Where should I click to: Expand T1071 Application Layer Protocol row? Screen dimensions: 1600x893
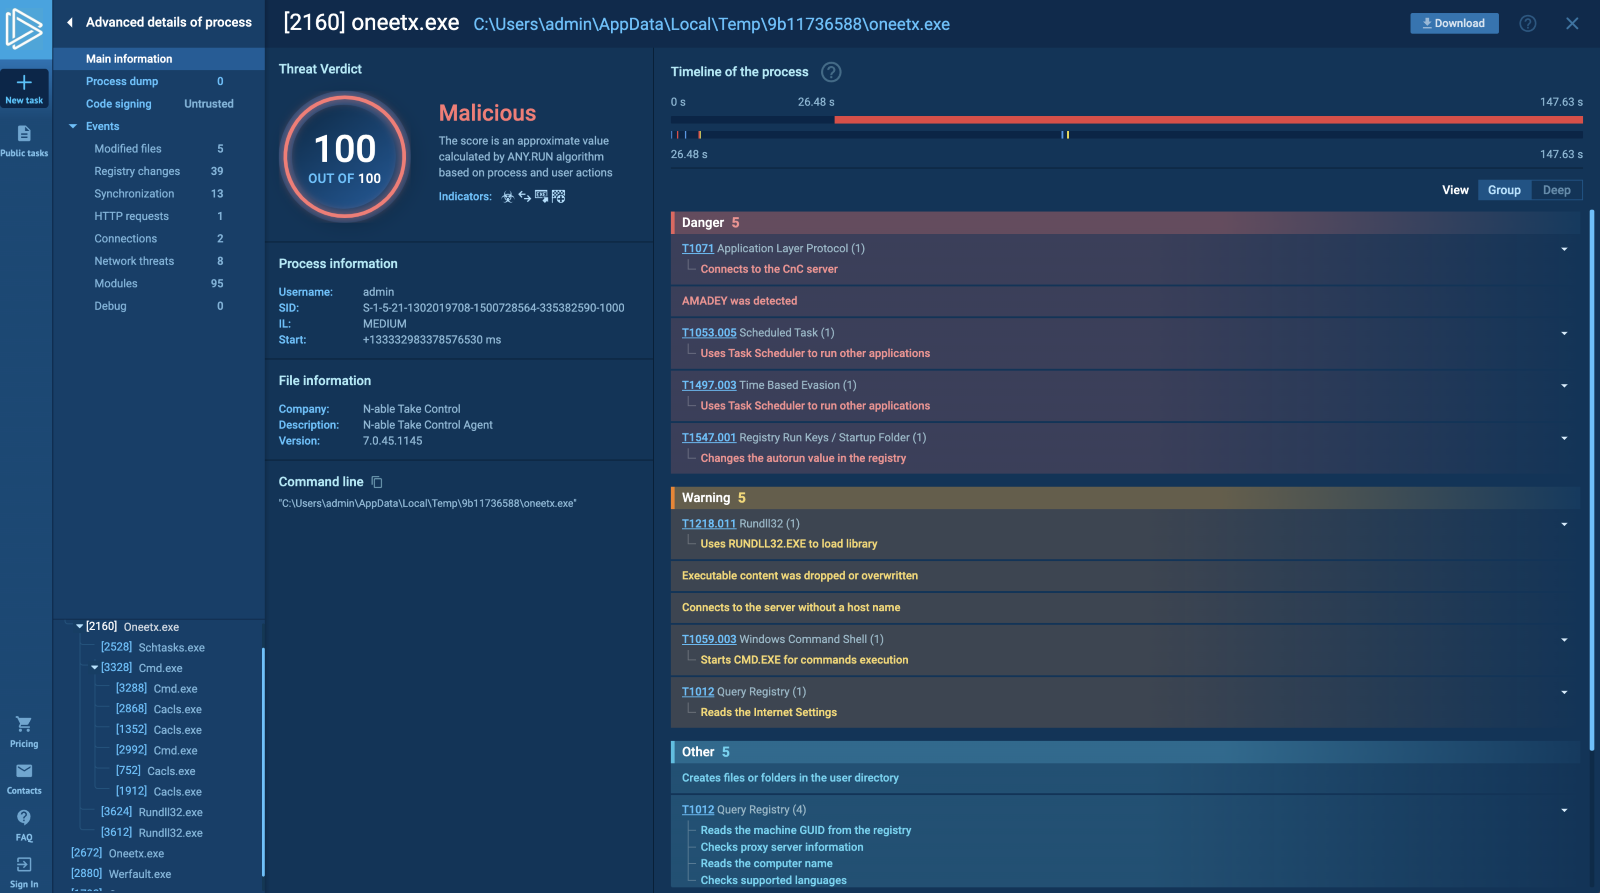(1564, 249)
